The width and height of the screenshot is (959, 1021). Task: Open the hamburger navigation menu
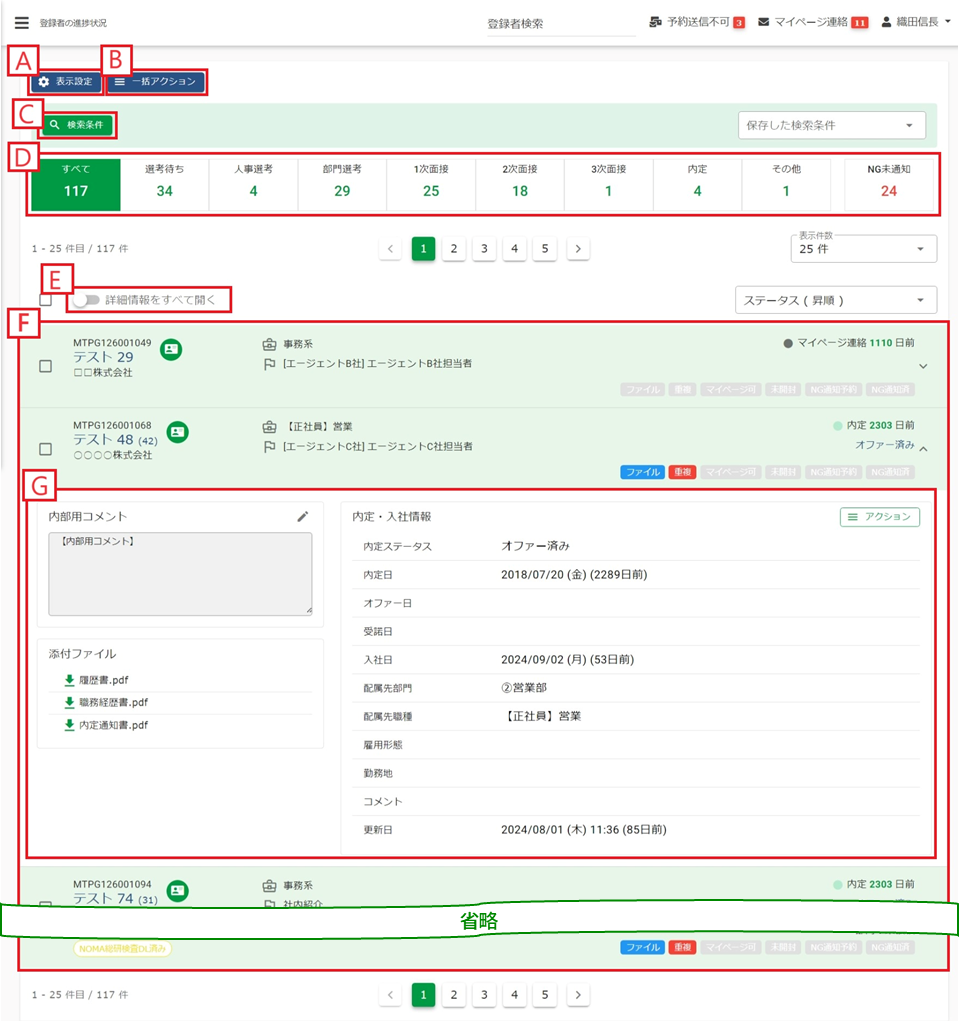[22, 22]
